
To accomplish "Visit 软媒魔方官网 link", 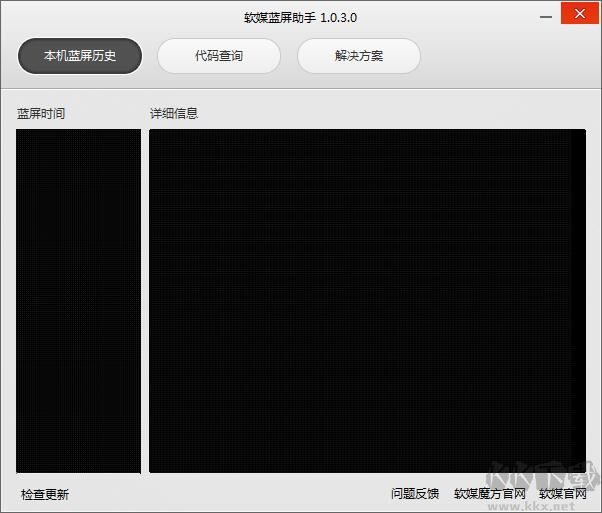I will (x=490, y=493).
